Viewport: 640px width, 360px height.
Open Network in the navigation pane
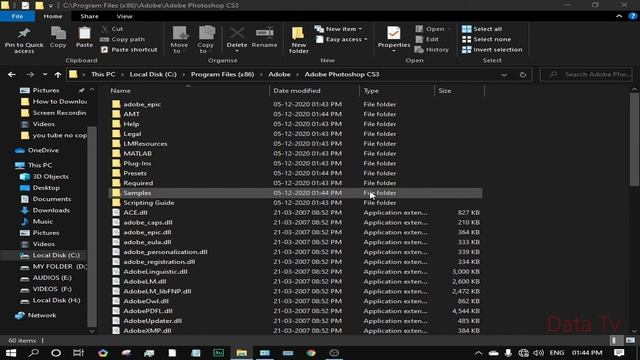coord(42,315)
